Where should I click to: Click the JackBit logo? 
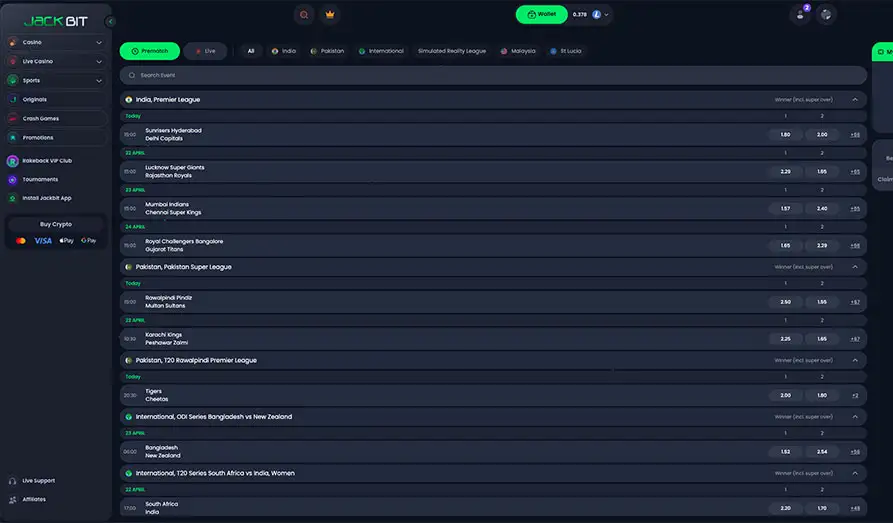(56, 22)
